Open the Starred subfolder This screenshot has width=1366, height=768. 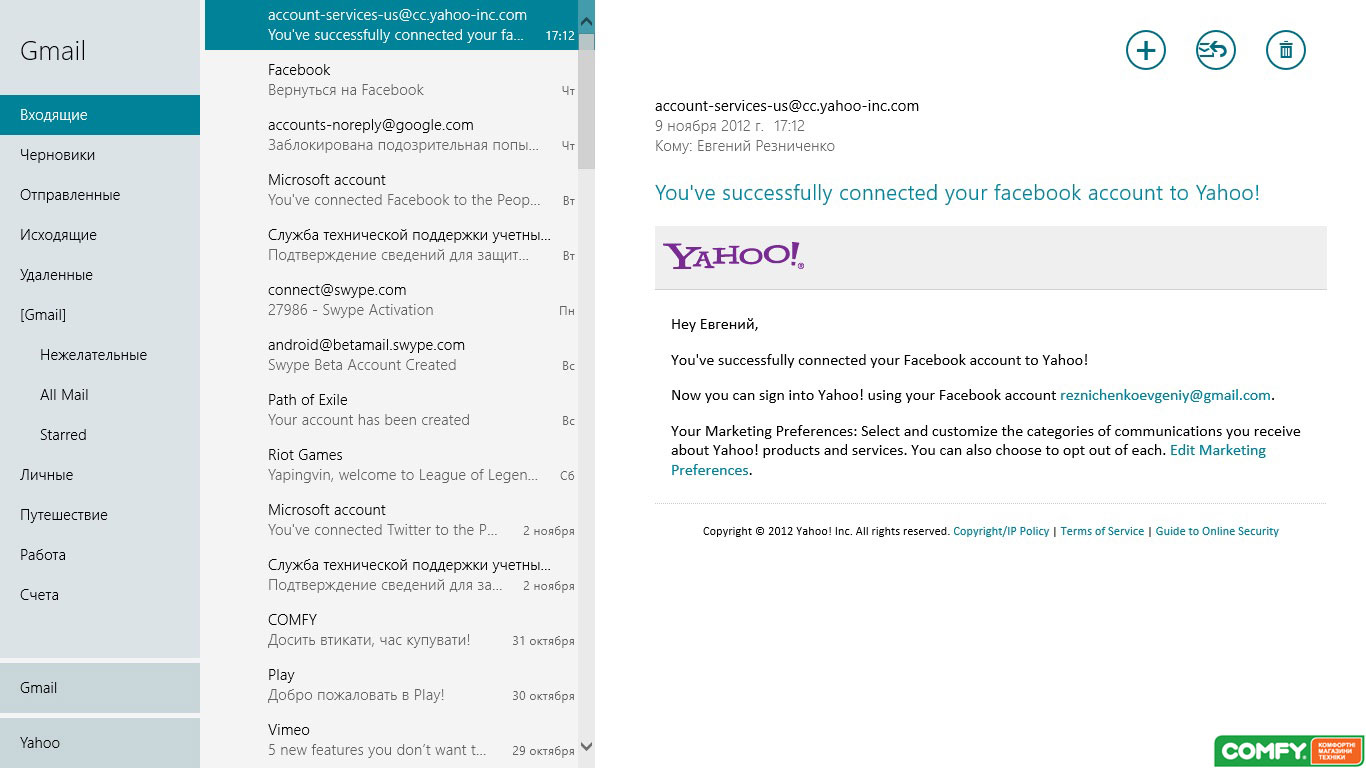[x=100, y=435]
